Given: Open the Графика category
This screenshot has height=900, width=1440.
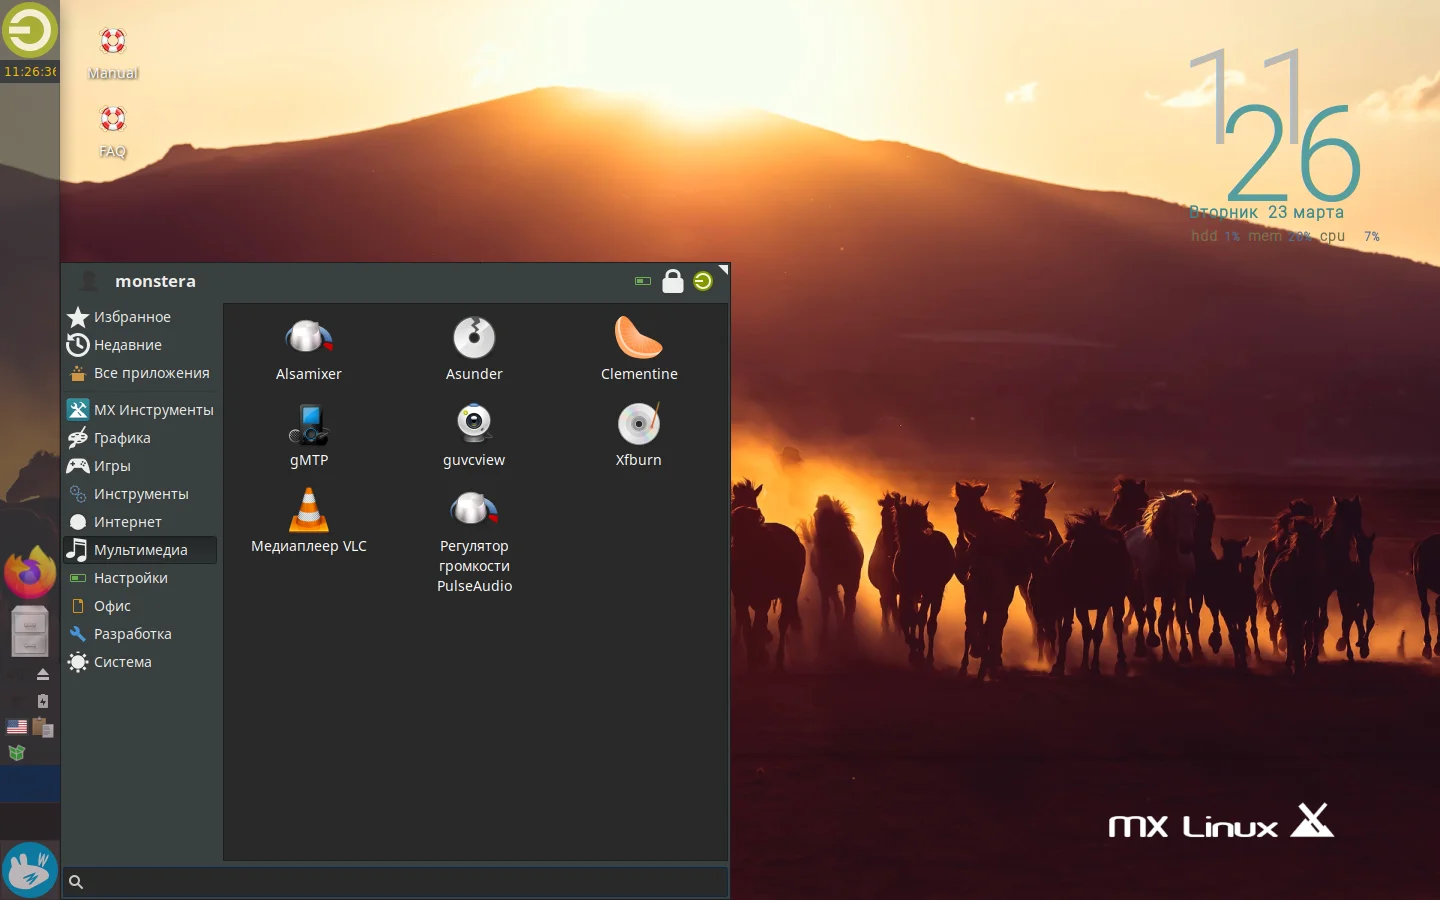Looking at the screenshot, I should (x=141, y=438).
